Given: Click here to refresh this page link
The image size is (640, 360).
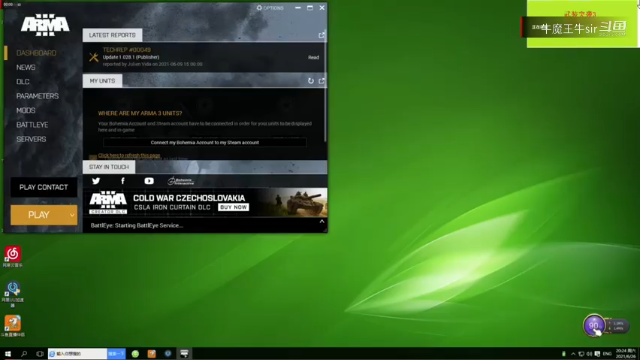Looking at the screenshot, I should coord(129,156).
